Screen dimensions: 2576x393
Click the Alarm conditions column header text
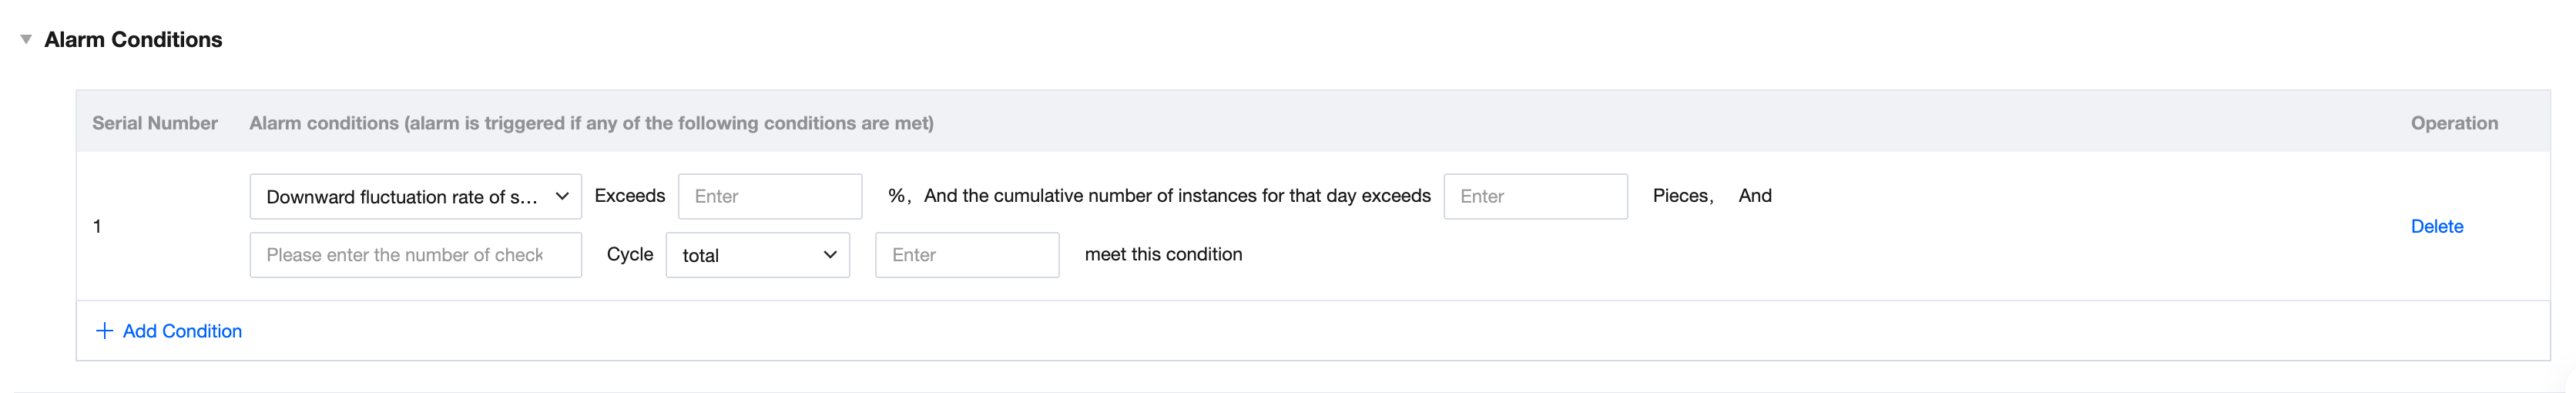click(591, 123)
